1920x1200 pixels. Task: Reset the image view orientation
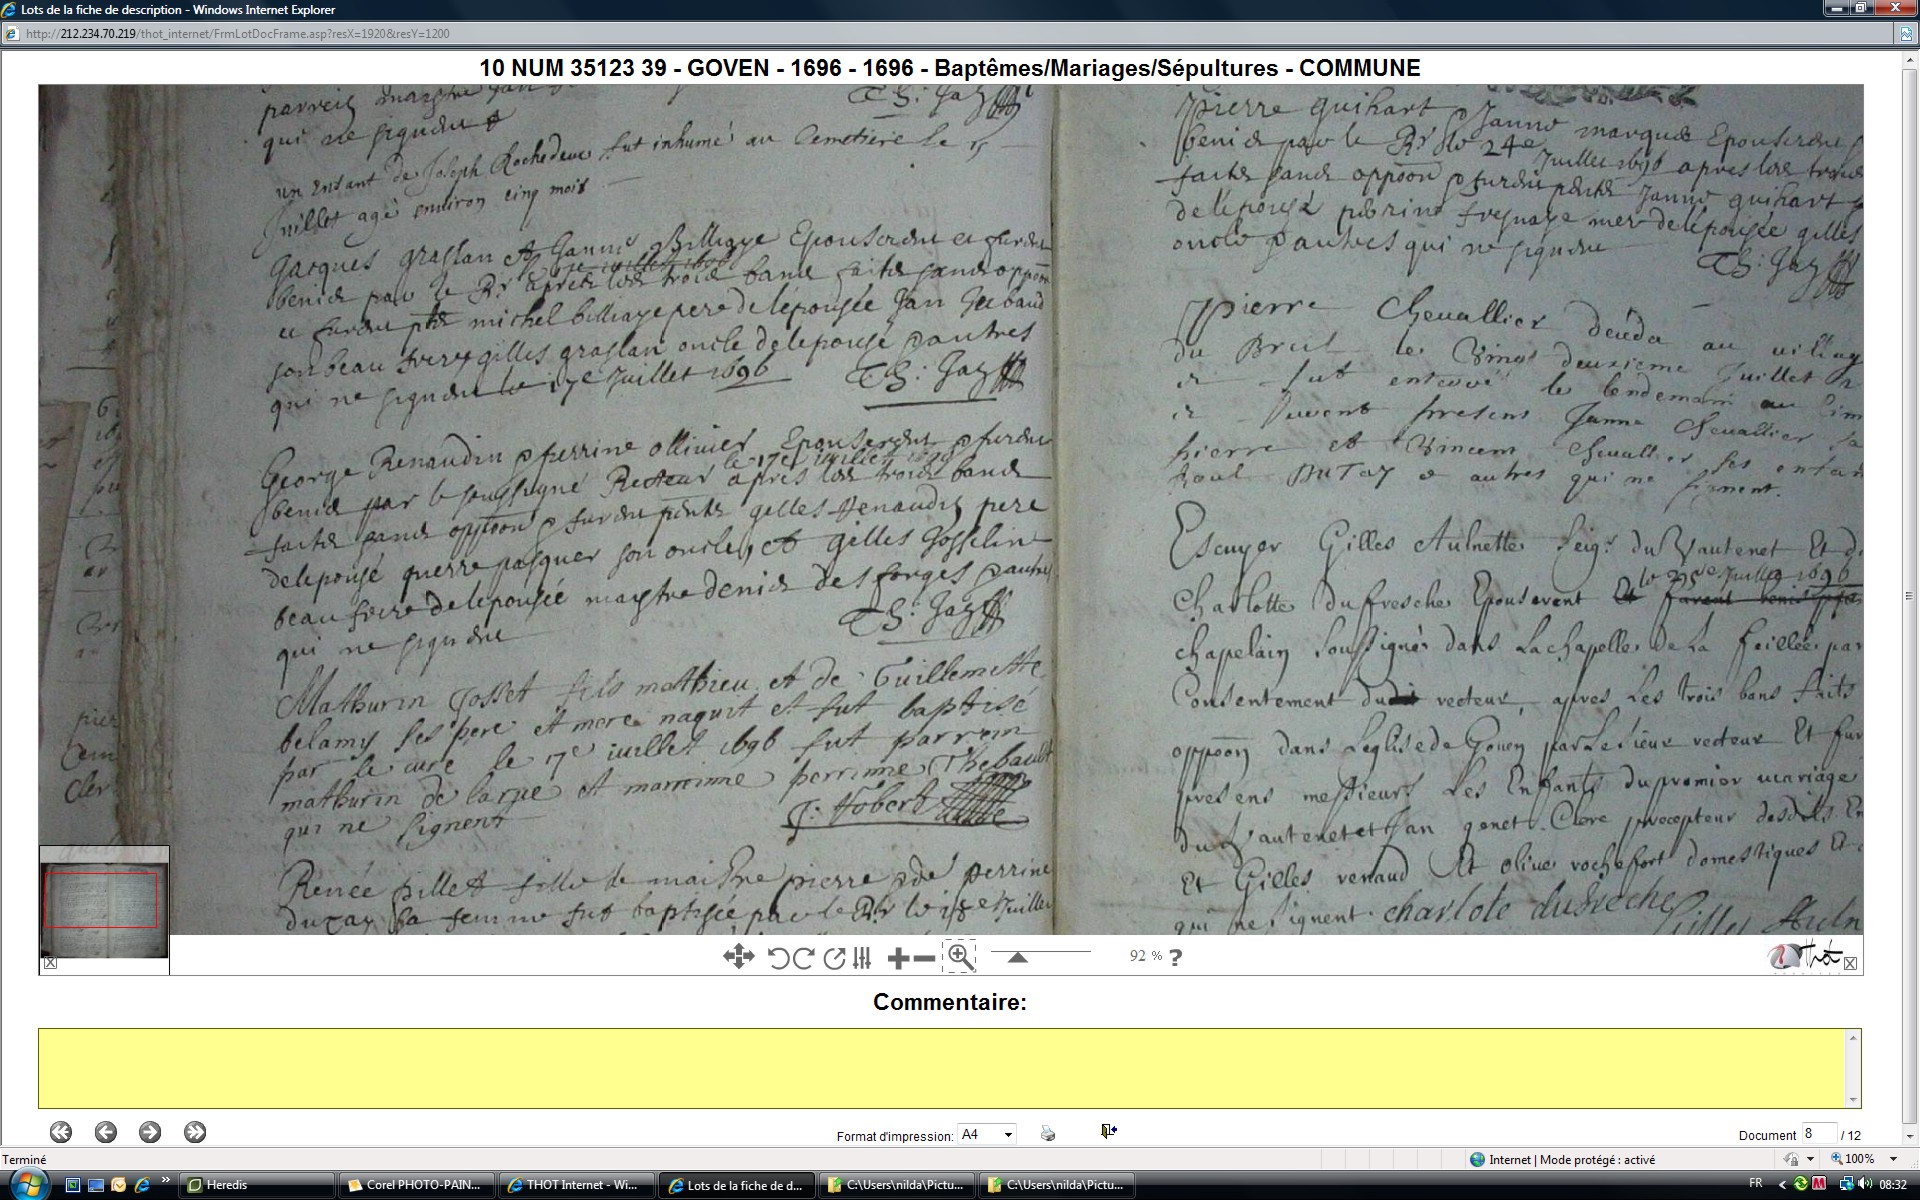[x=834, y=958]
